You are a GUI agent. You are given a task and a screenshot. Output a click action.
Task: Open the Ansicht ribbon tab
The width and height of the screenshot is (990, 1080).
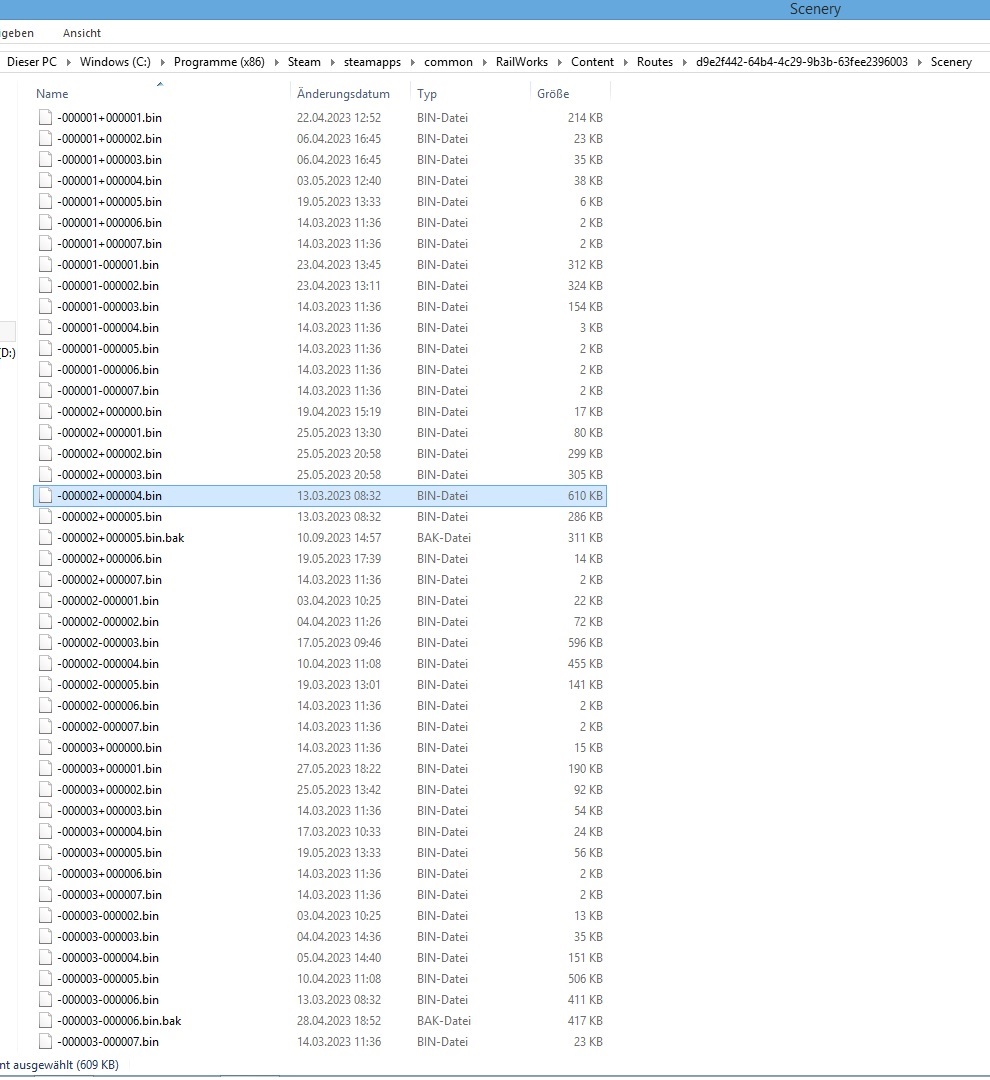pos(81,33)
